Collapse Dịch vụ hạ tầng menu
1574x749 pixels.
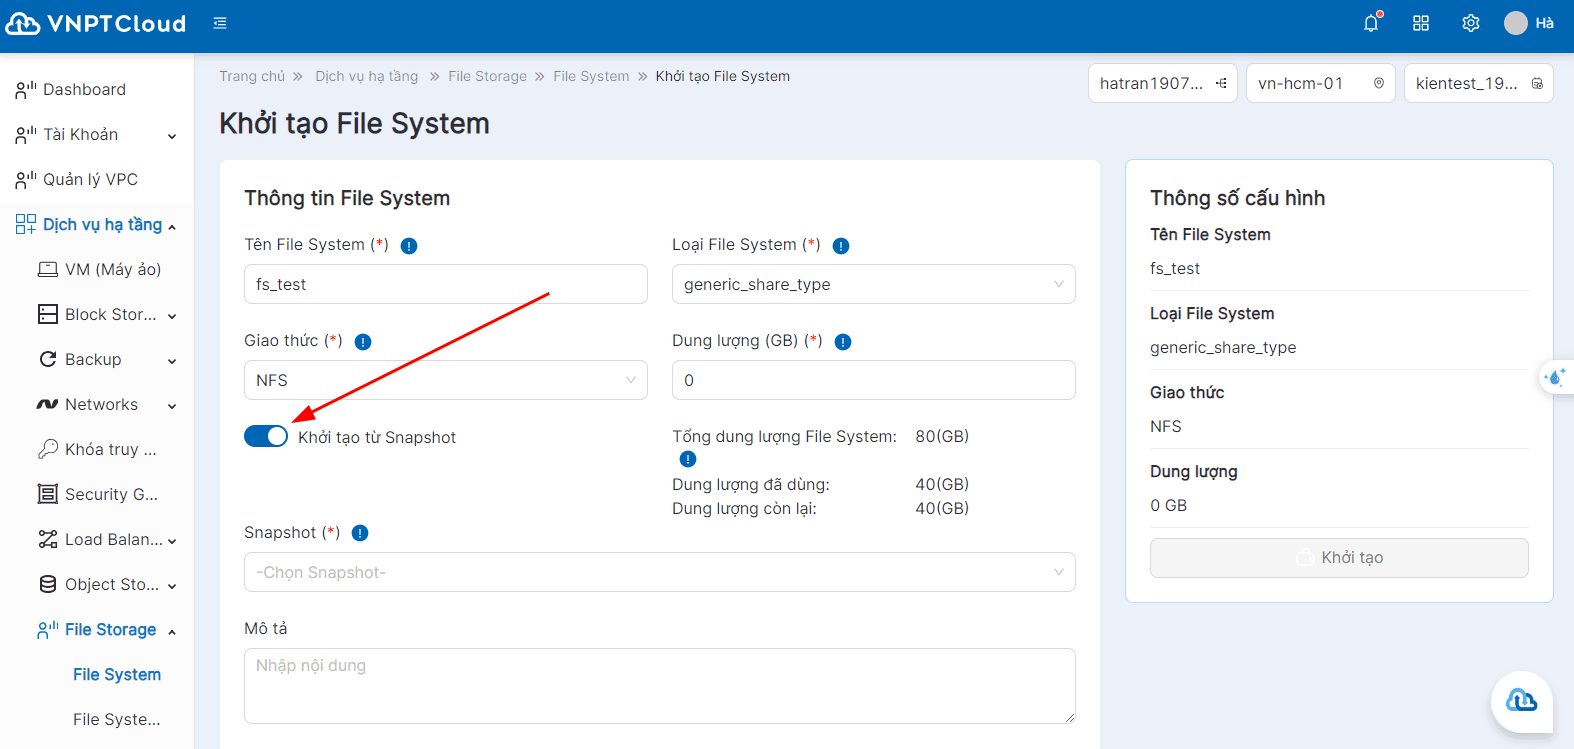[x=96, y=224]
